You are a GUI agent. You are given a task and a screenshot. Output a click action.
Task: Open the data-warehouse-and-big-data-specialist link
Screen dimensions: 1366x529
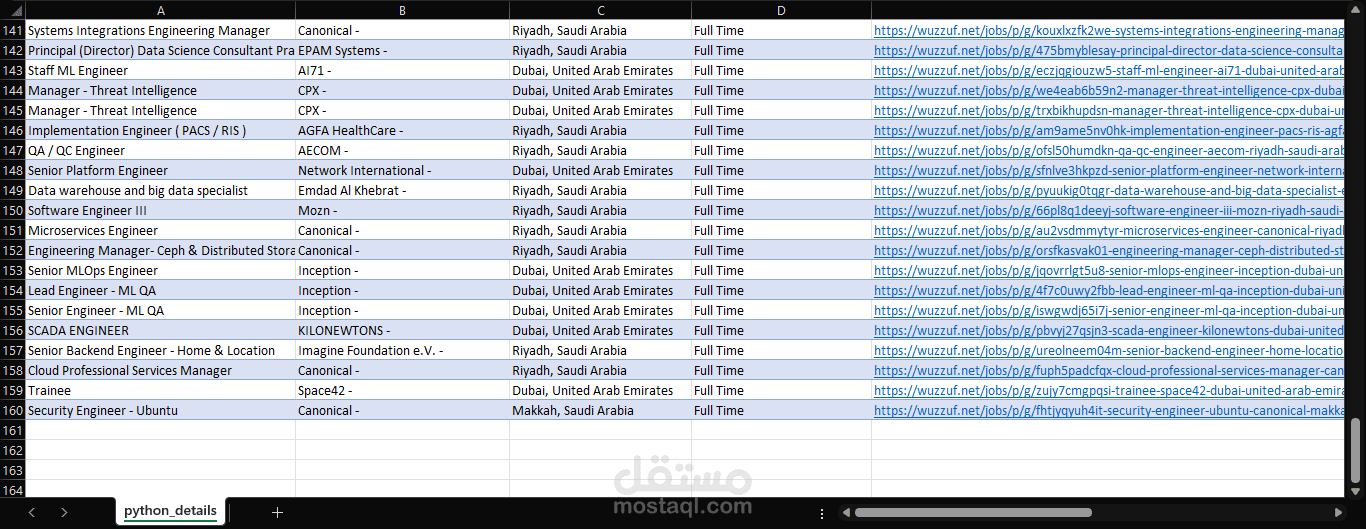point(1109,190)
